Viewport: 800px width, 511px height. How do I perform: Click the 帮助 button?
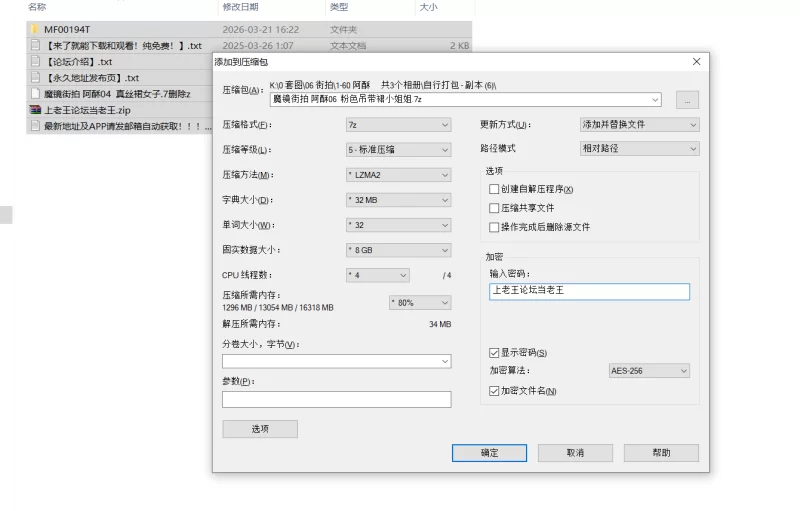coord(661,453)
